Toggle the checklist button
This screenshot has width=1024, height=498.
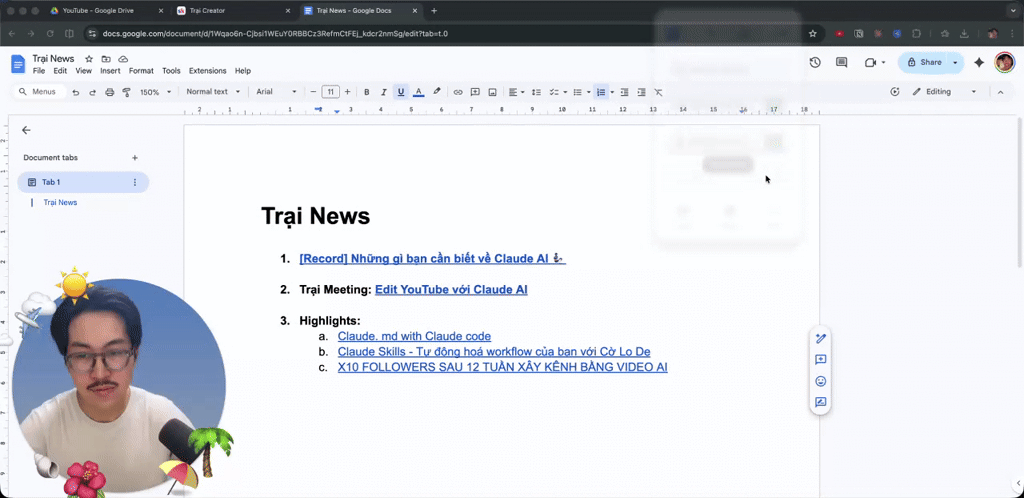click(x=554, y=92)
